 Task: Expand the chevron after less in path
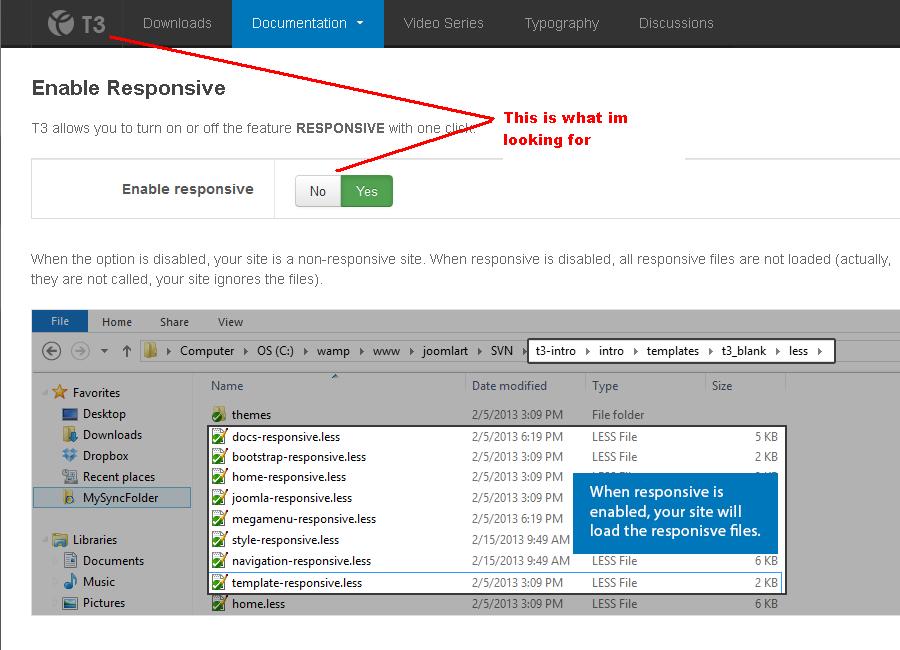[820, 351]
